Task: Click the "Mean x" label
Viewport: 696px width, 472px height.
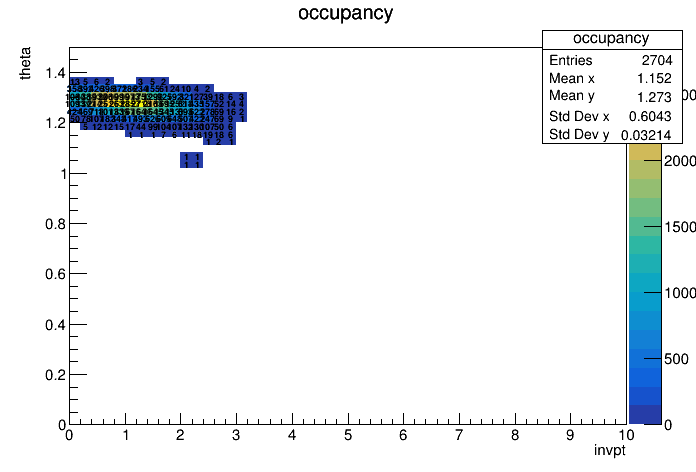Action: [x=572, y=79]
